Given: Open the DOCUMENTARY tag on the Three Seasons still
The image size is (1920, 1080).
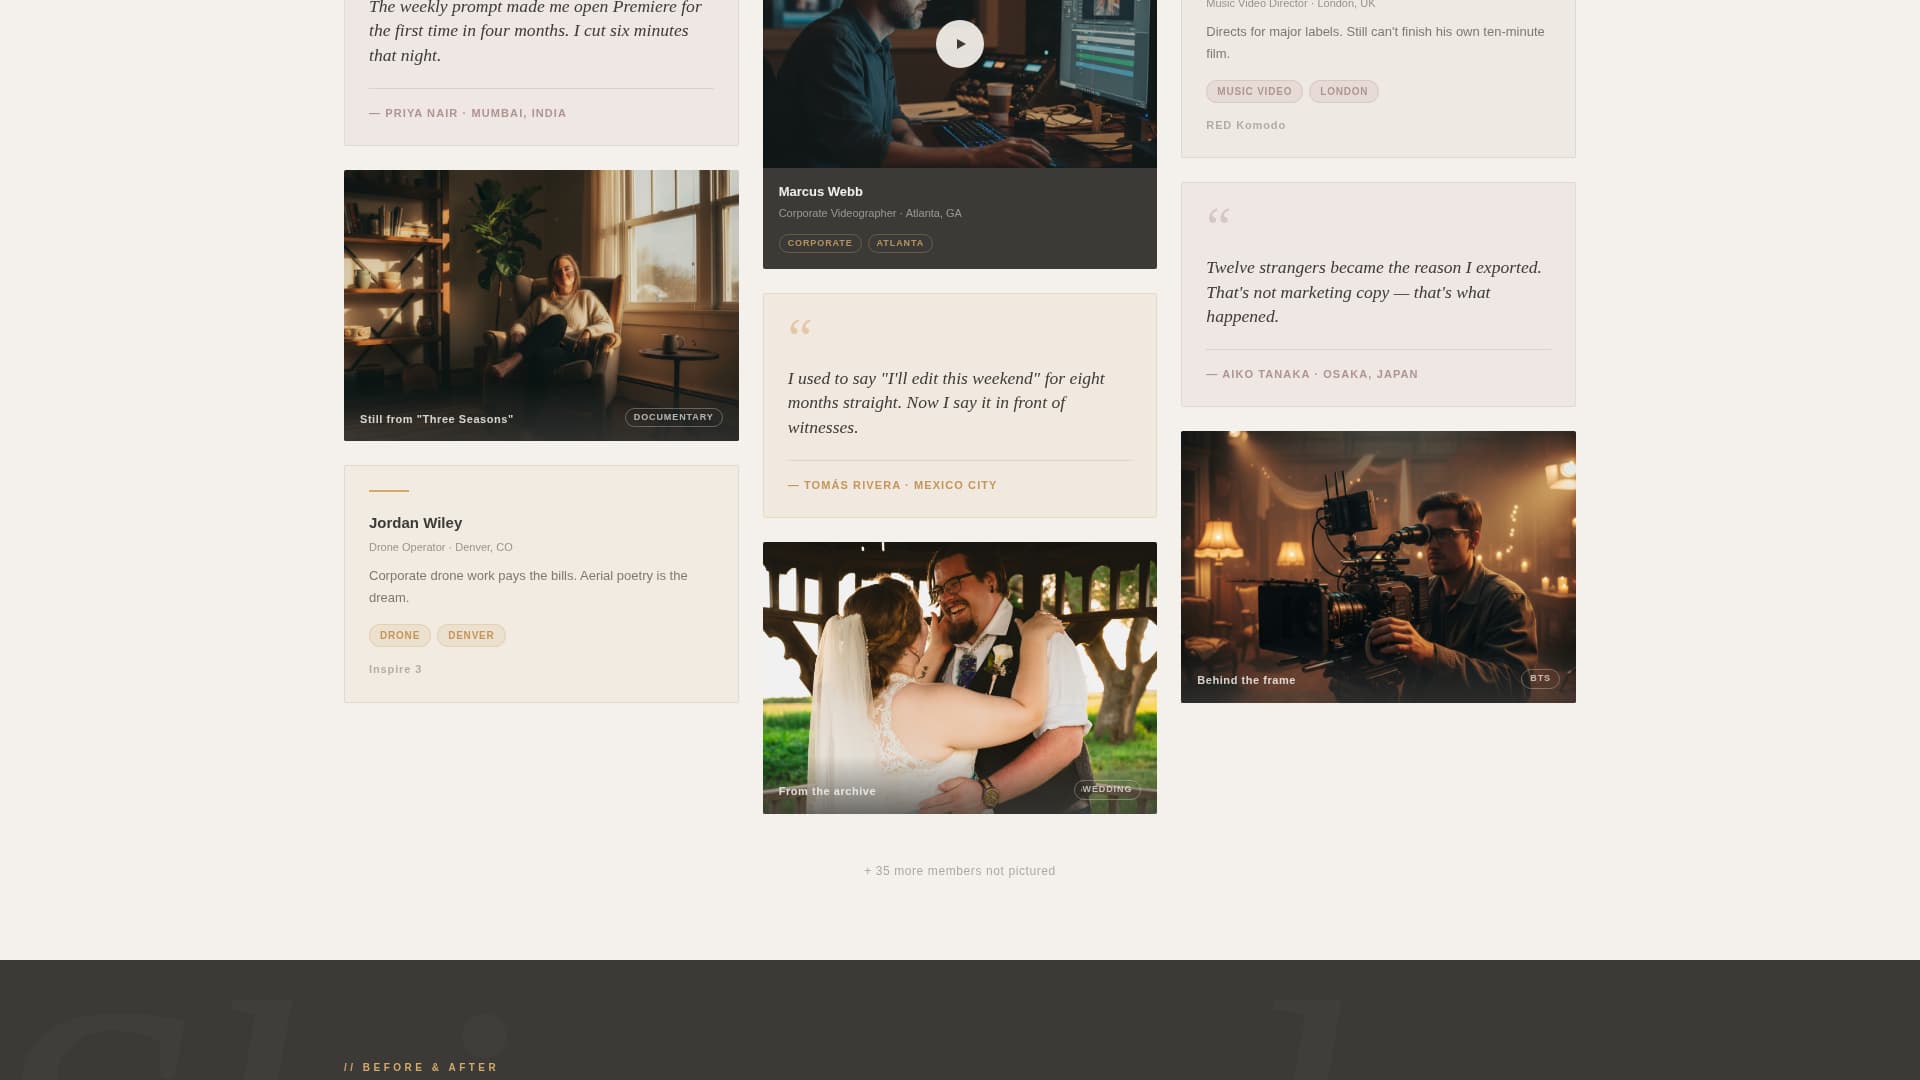Looking at the screenshot, I should (673, 417).
